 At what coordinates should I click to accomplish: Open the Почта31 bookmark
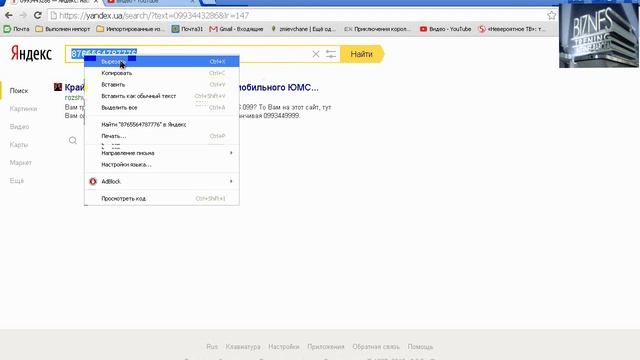[x=187, y=29]
